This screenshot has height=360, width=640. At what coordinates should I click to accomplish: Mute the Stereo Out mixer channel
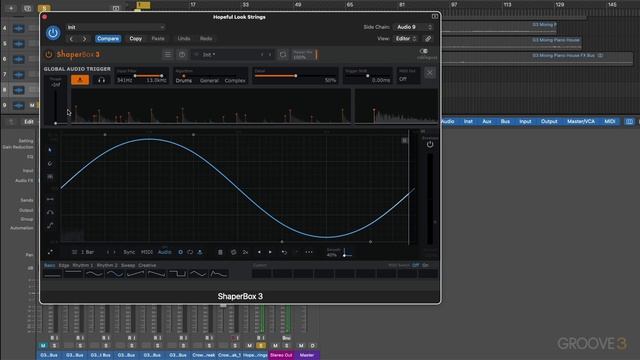(x=275, y=346)
